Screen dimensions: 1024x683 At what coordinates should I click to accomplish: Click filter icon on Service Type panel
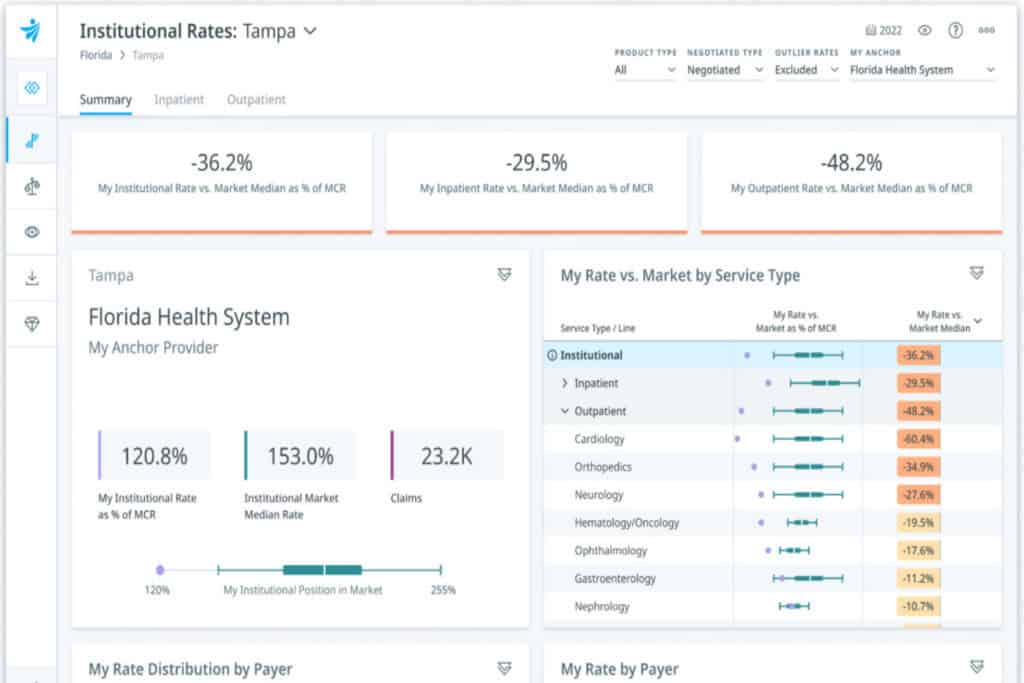976,273
